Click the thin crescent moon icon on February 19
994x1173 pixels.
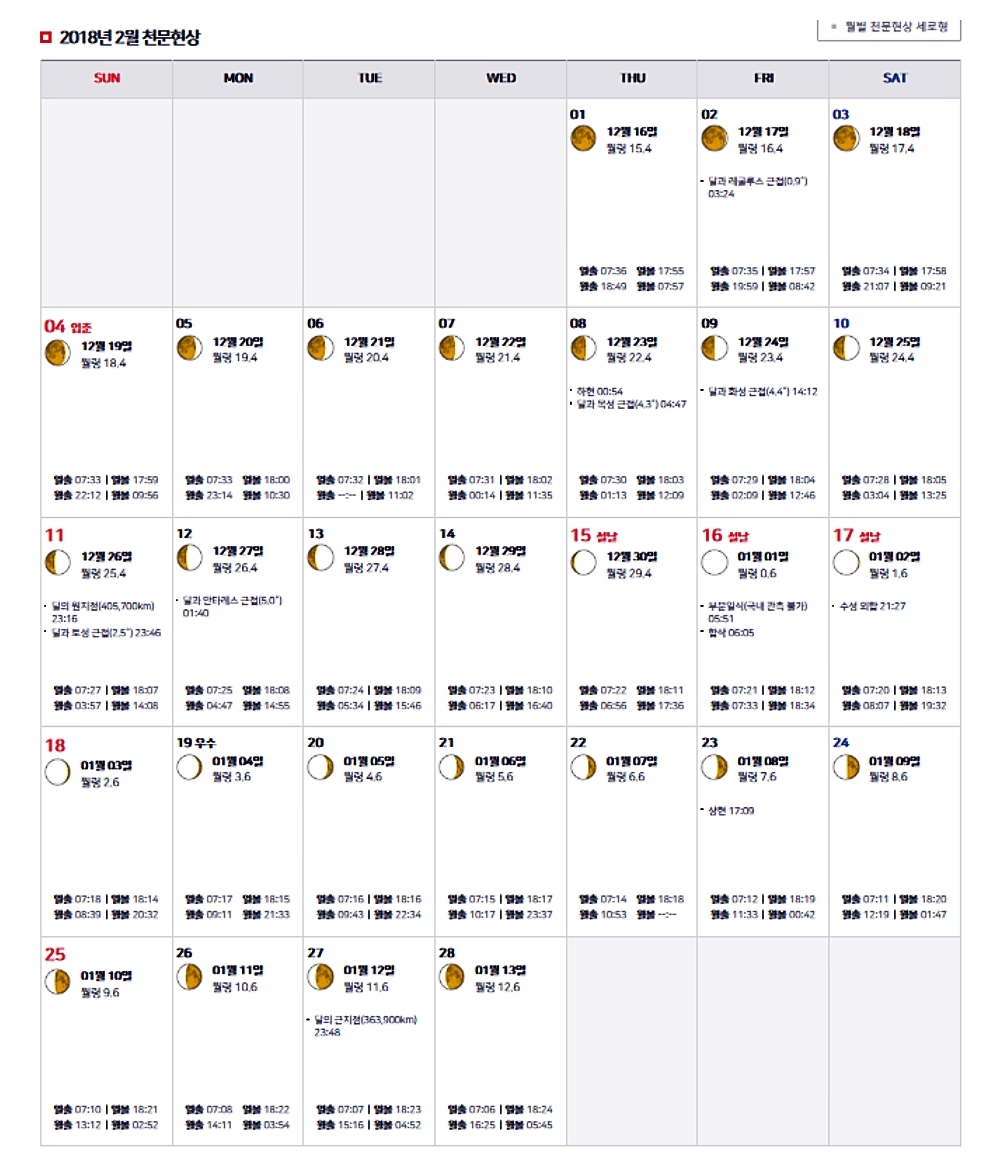pos(189,767)
